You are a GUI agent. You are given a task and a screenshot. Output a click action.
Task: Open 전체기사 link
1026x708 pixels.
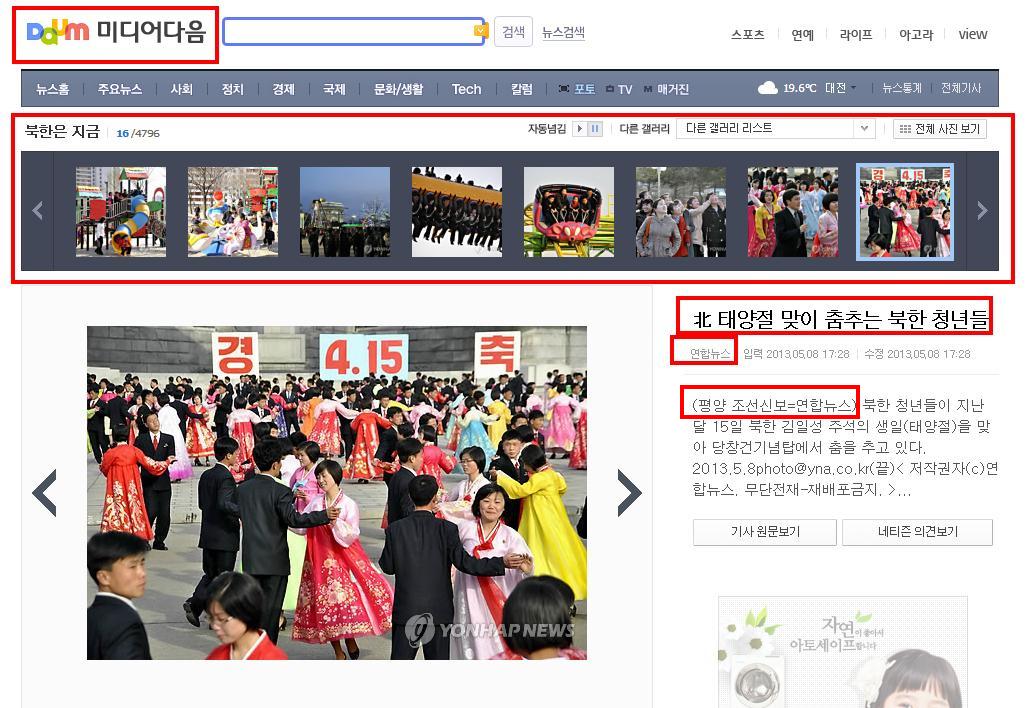pyautogui.click(x=961, y=88)
